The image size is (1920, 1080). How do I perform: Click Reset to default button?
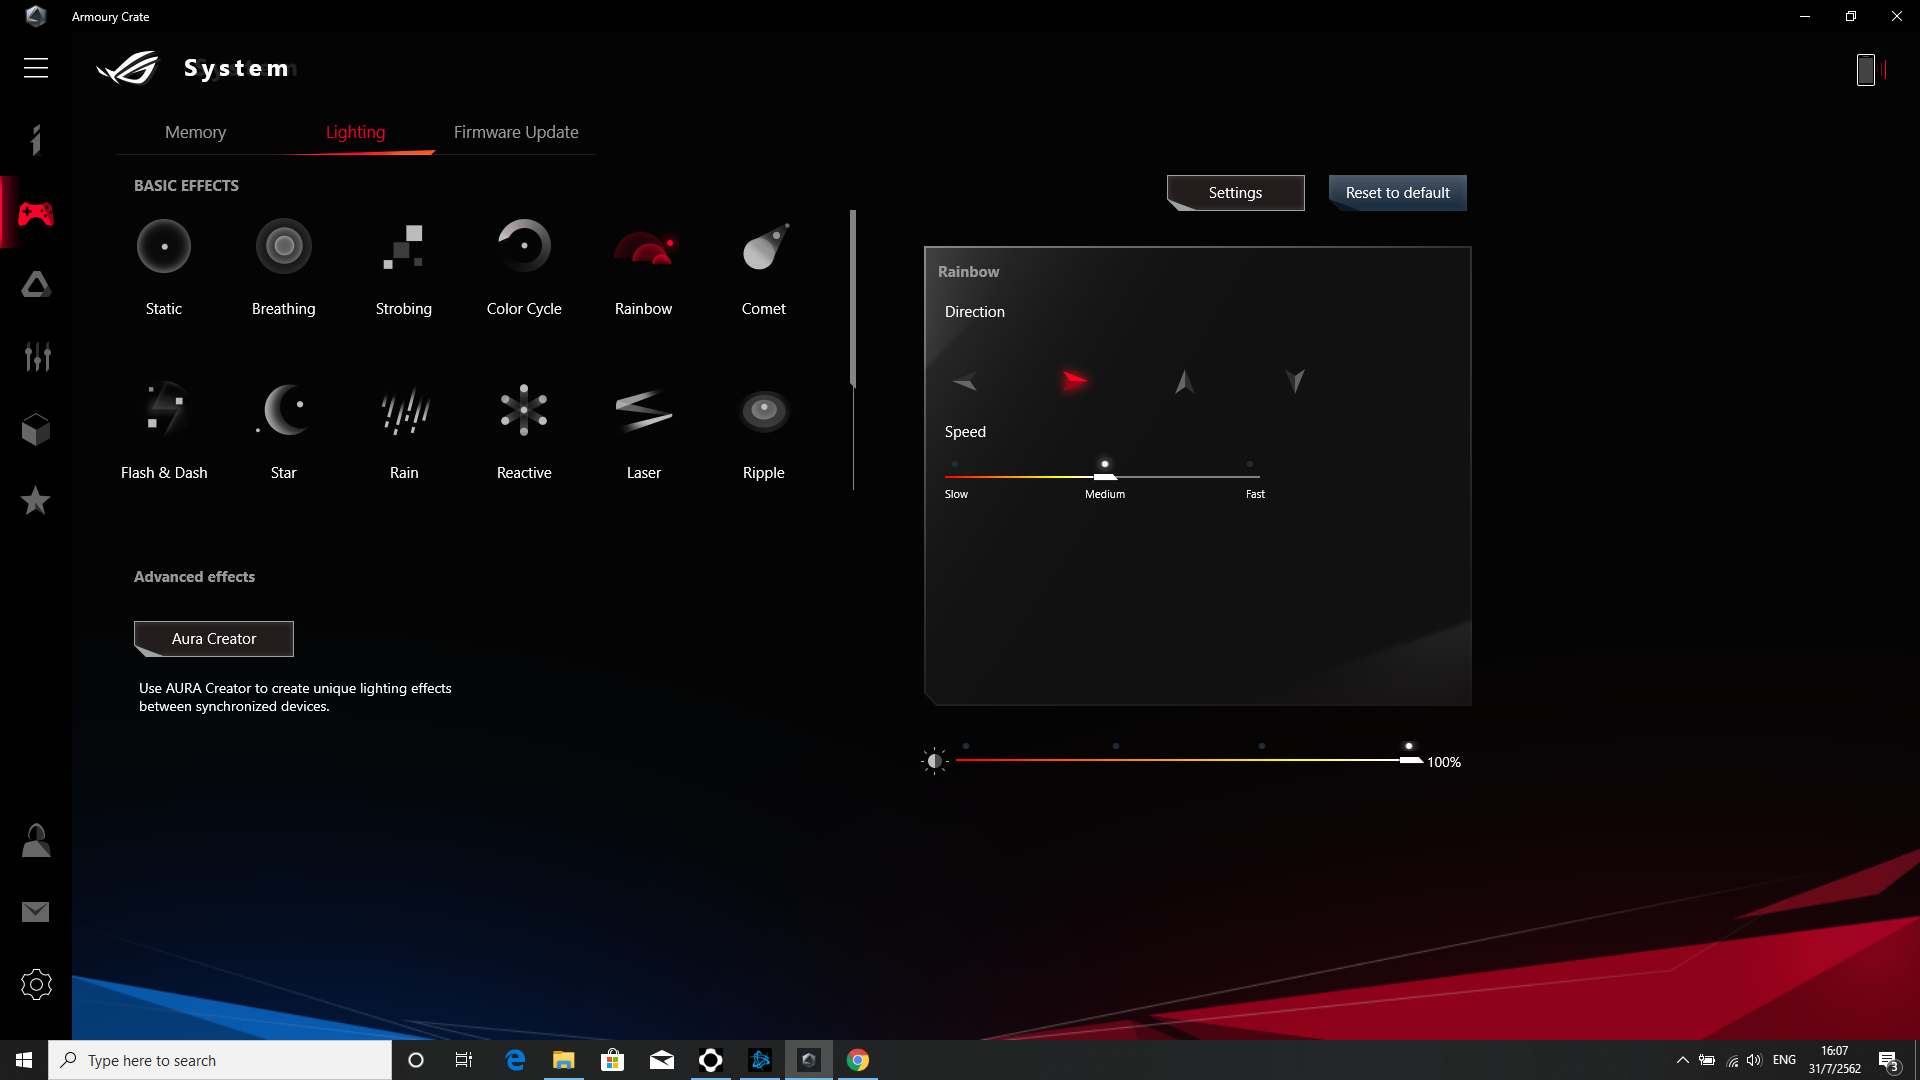1397,193
